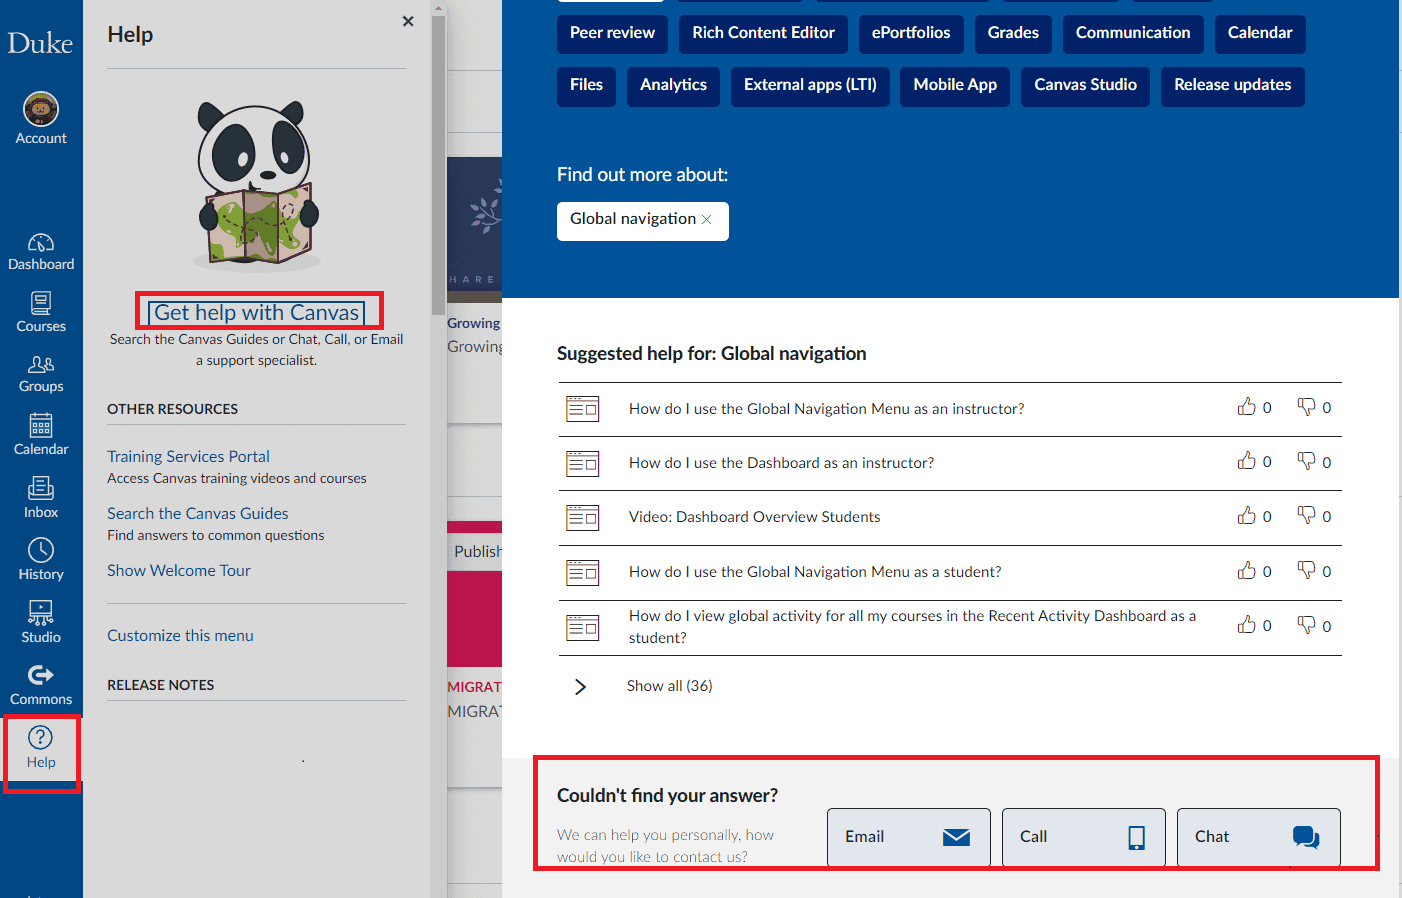Image resolution: width=1402 pixels, height=898 pixels.
Task: Select the Canvas Studio topic
Action: 1085,85
